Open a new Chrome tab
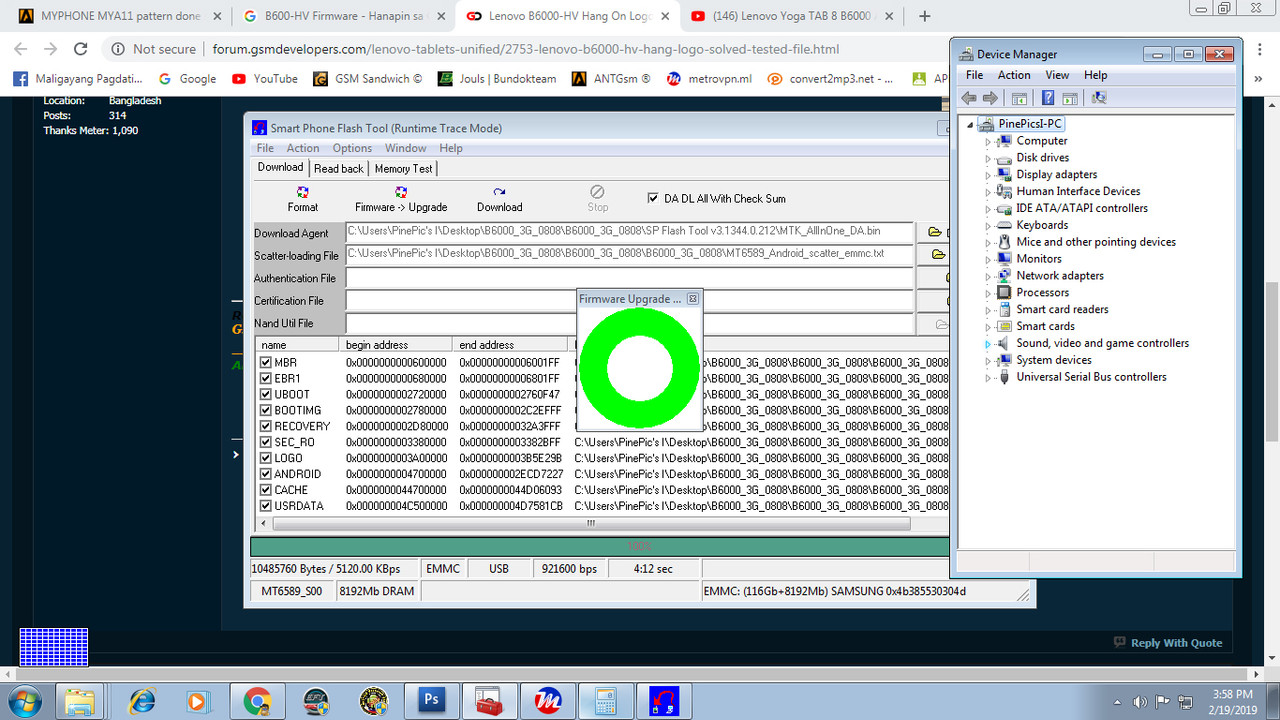Viewport: 1280px width, 720px height. [x=925, y=16]
